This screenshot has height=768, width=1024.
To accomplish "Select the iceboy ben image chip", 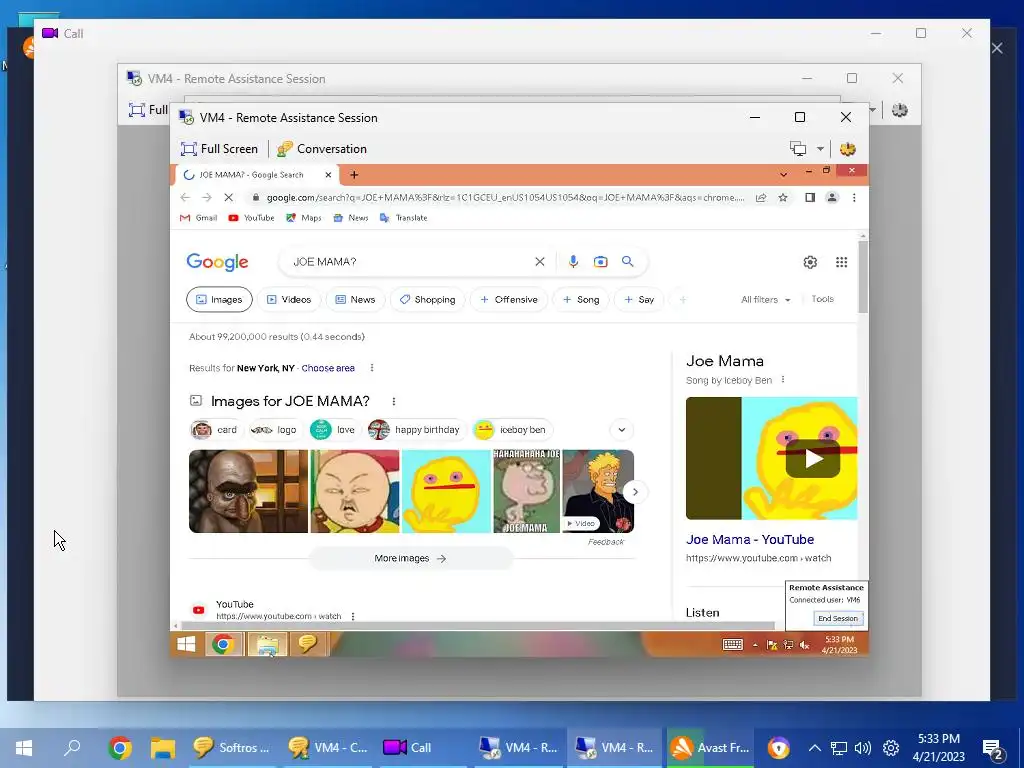I will 511,430.
